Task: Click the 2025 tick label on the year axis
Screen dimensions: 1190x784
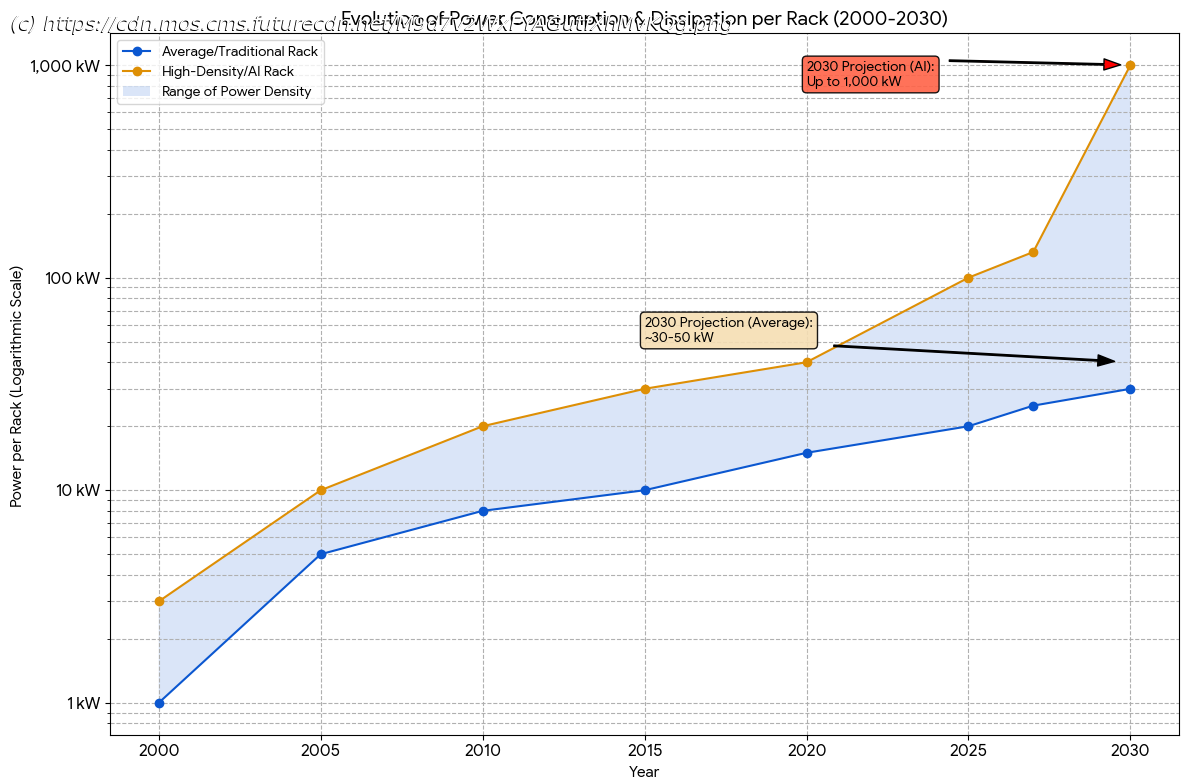Action: tap(968, 749)
